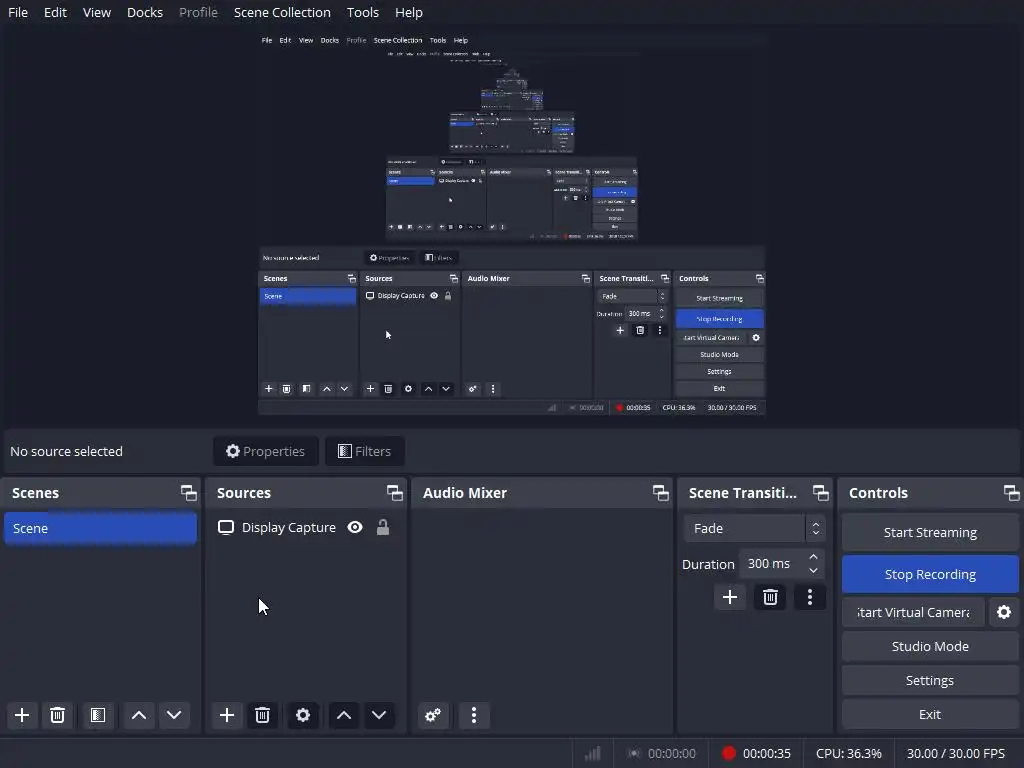Move scene up with arrow icon
Screen dimensions: 1024x768
(138, 715)
